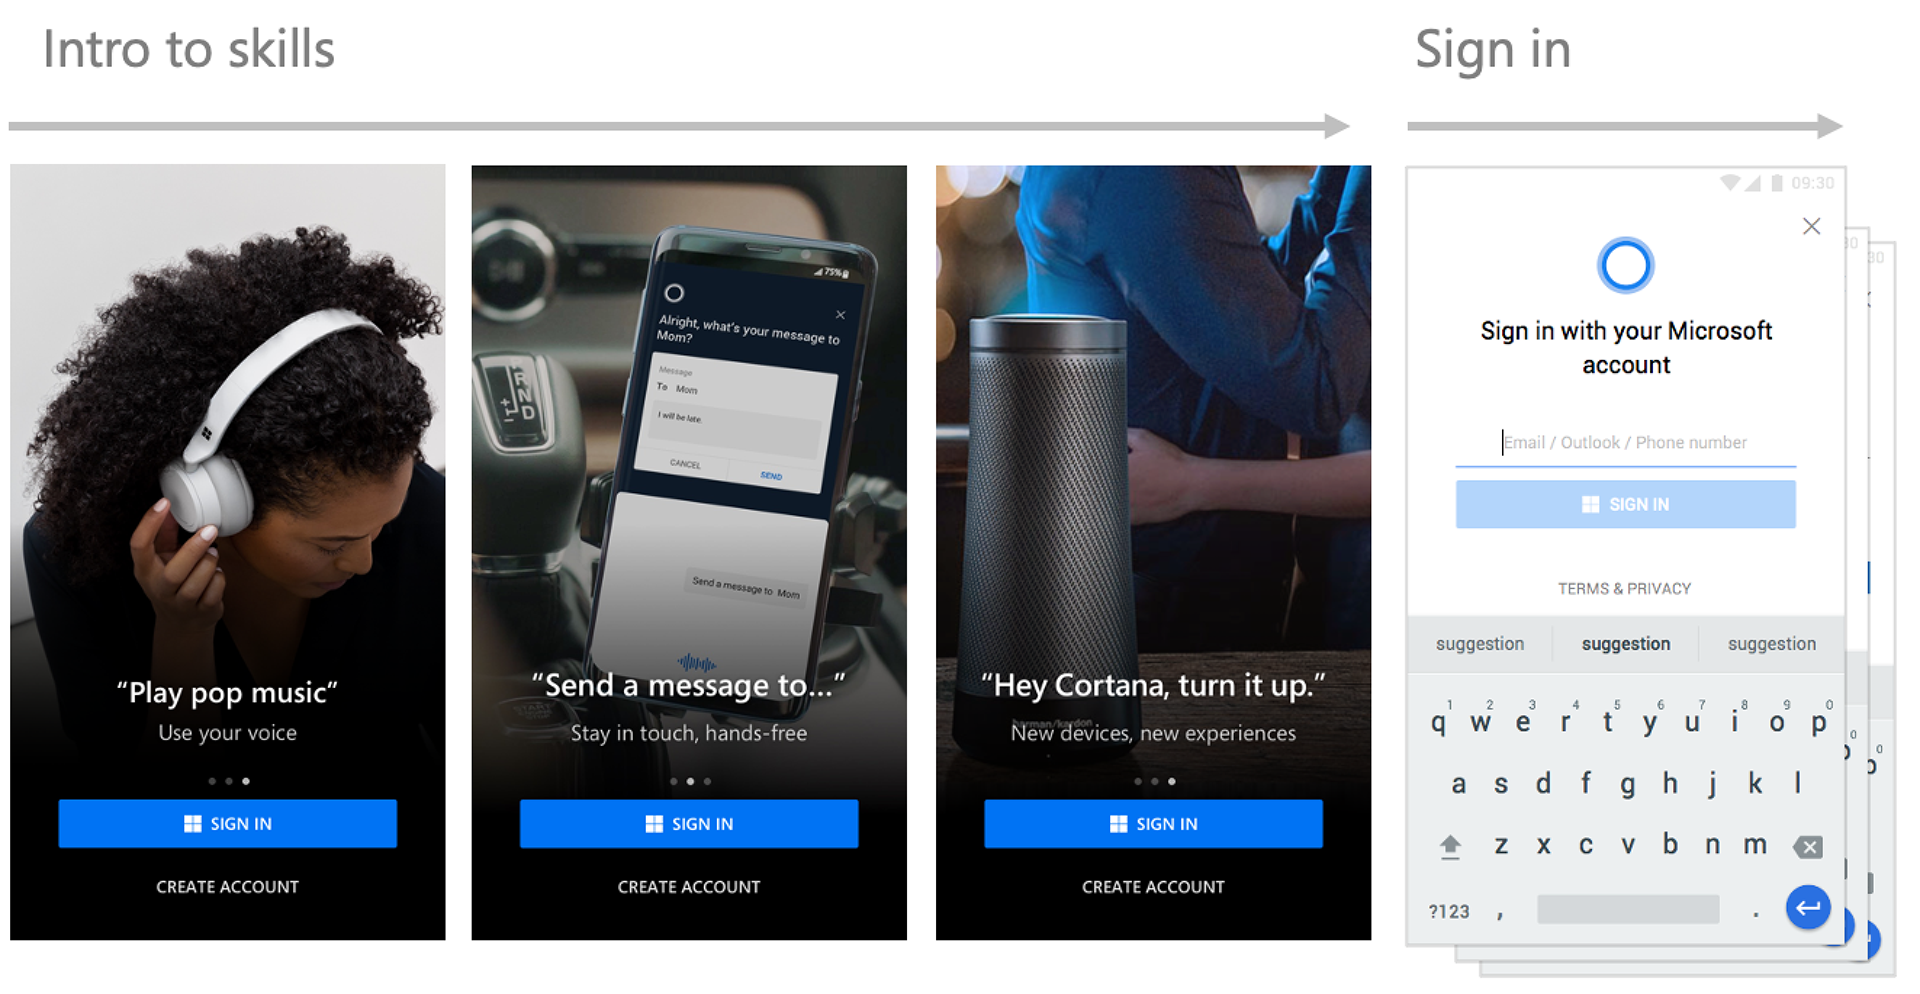Select Create Account under Play pop music
The height and width of the screenshot is (994, 1920).
(228, 887)
